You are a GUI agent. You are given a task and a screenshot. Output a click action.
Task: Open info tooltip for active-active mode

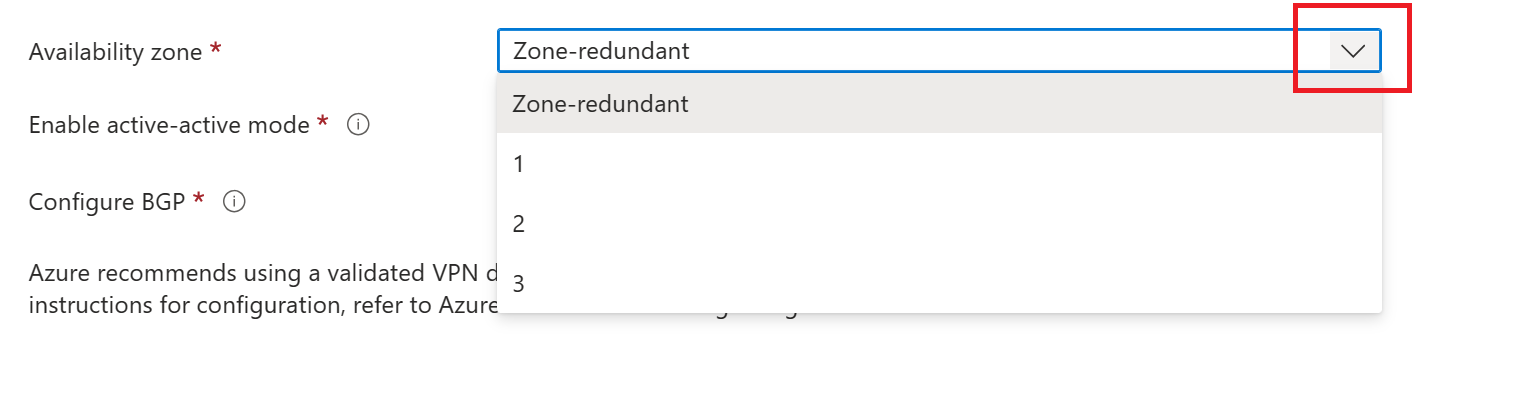coord(358,125)
